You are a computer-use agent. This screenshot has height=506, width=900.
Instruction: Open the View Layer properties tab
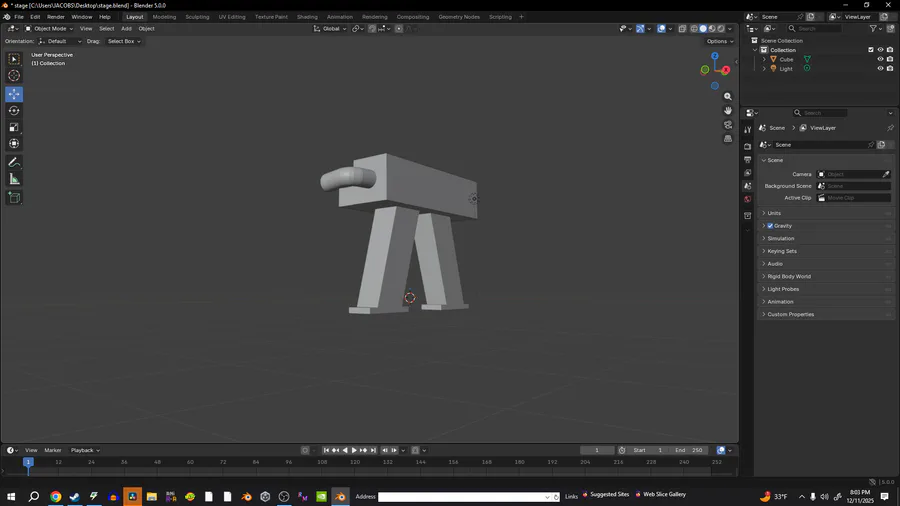pyautogui.click(x=747, y=173)
